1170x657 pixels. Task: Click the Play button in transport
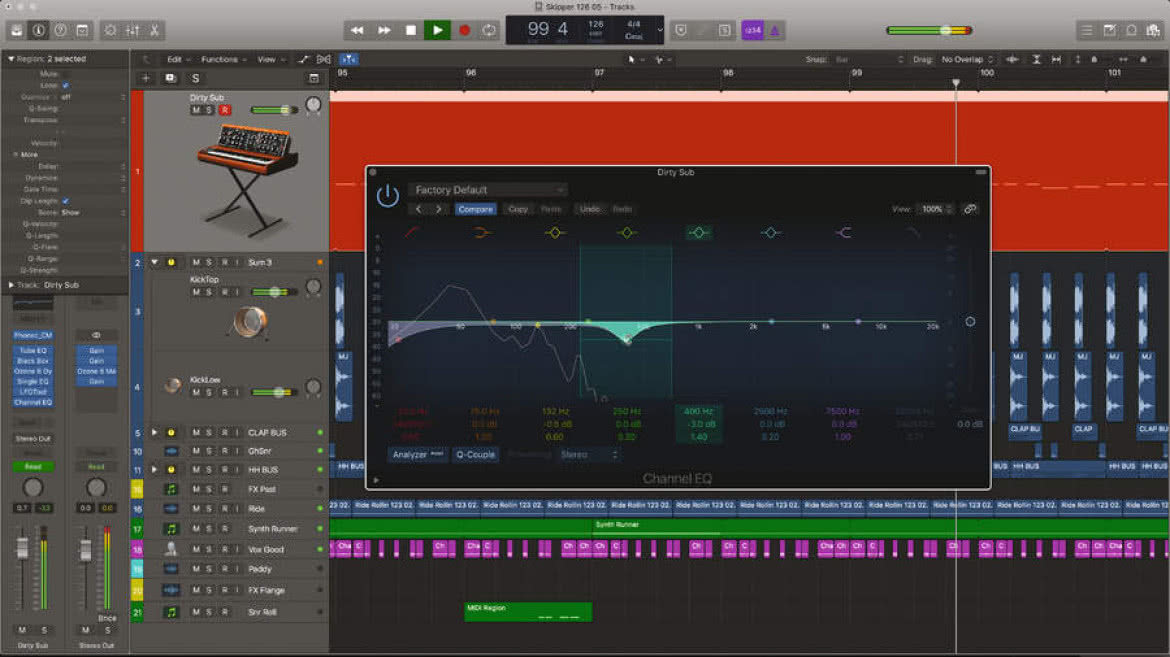(437, 31)
